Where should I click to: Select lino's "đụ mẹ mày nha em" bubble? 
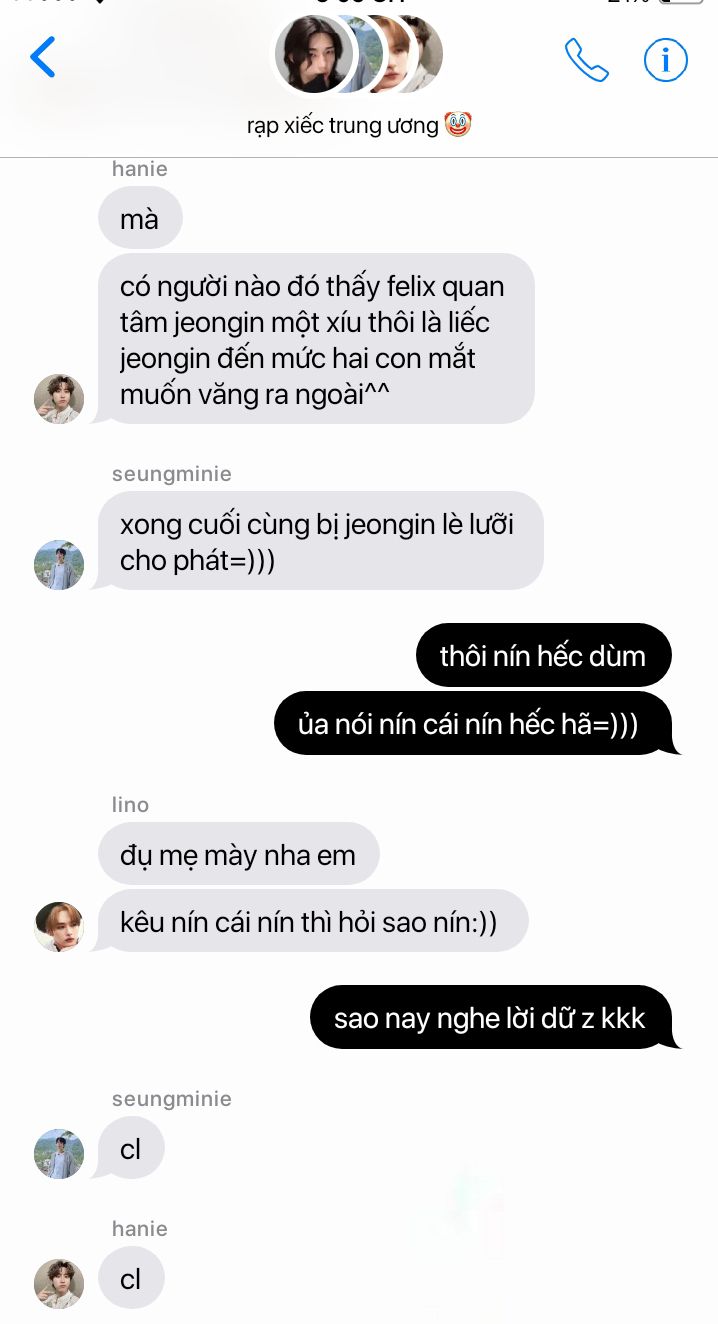pyautogui.click(x=238, y=855)
